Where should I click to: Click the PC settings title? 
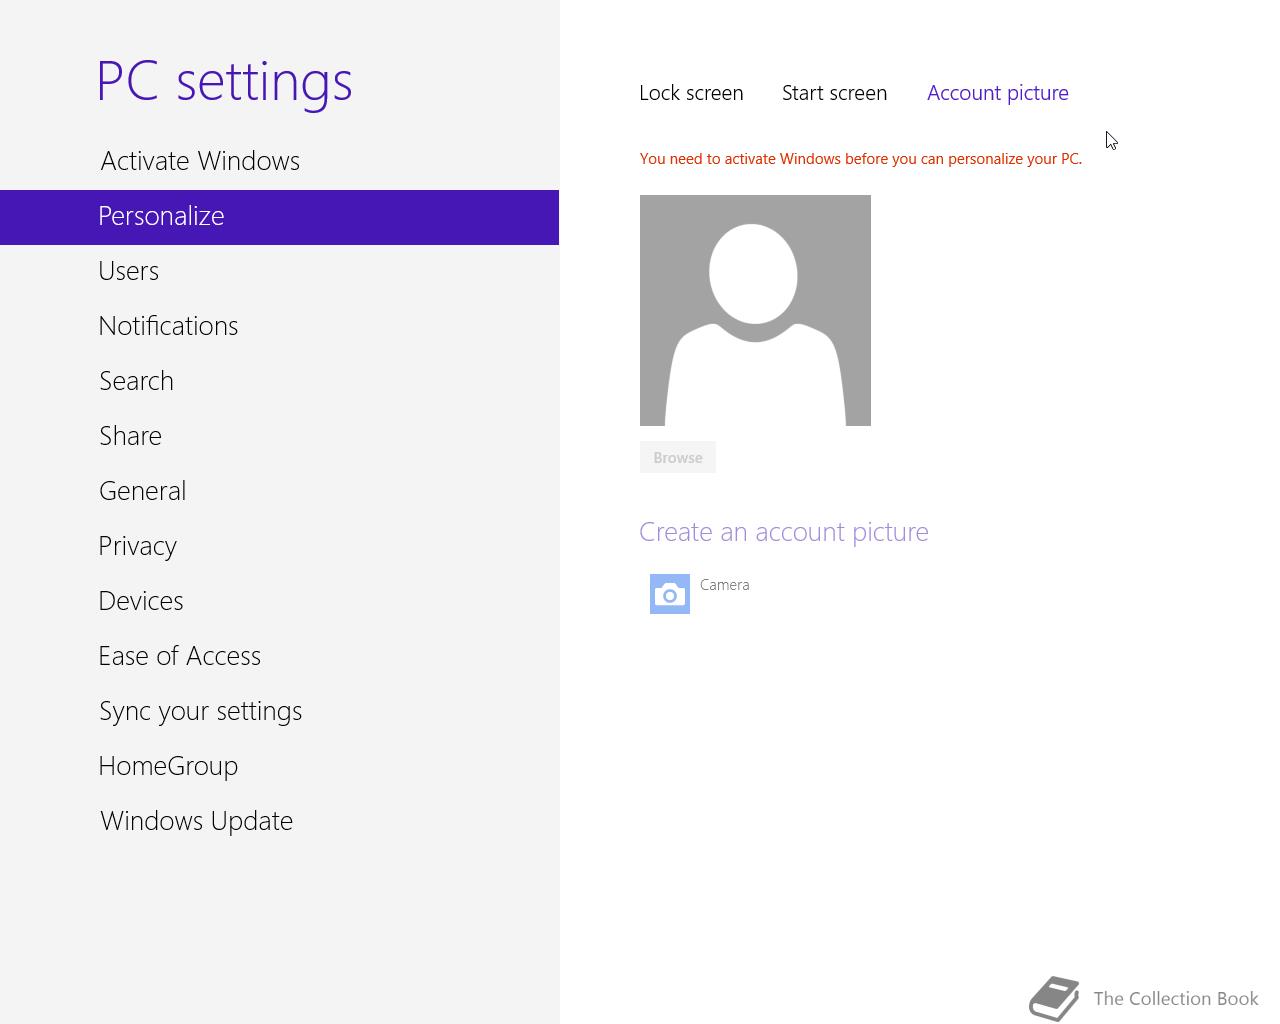click(225, 82)
